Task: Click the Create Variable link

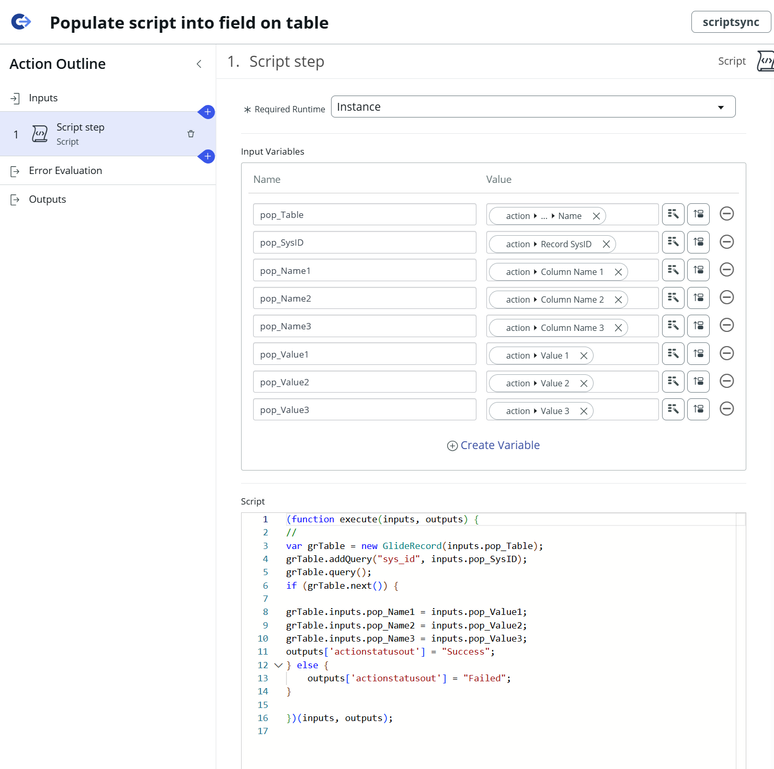Action: (x=493, y=445)
